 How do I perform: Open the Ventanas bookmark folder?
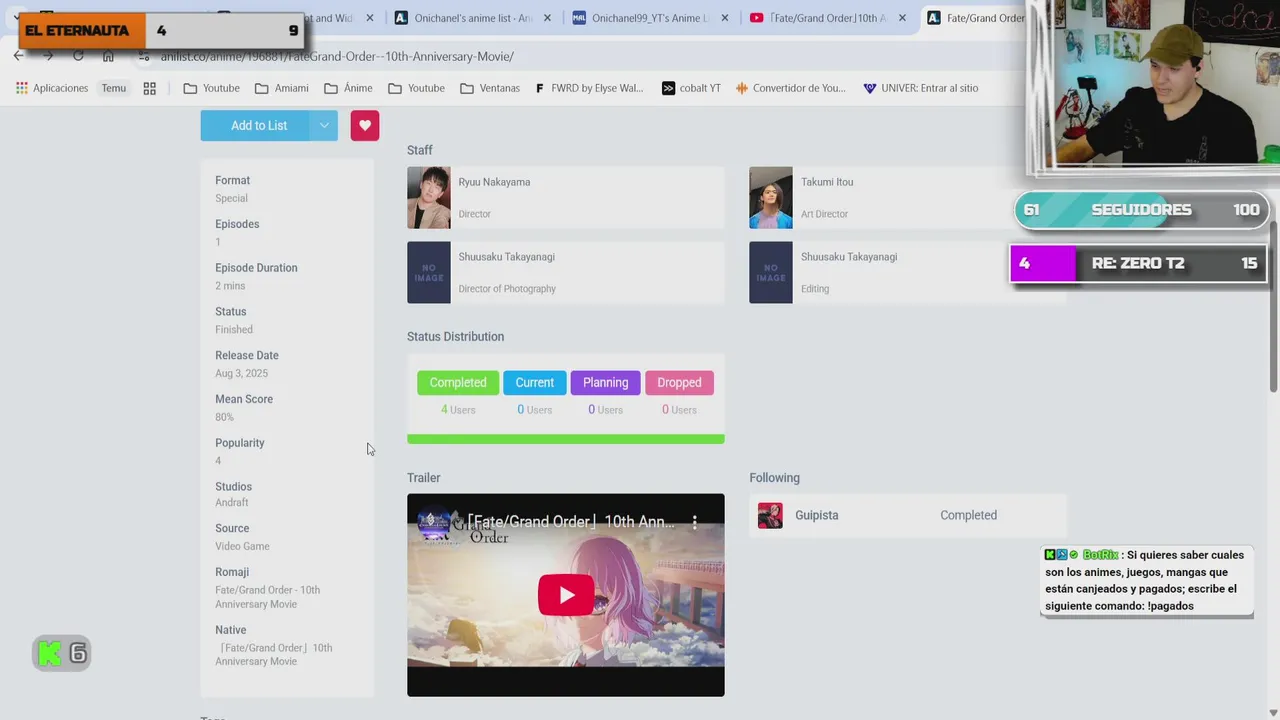pyautogui.click(x=490, y=88)
